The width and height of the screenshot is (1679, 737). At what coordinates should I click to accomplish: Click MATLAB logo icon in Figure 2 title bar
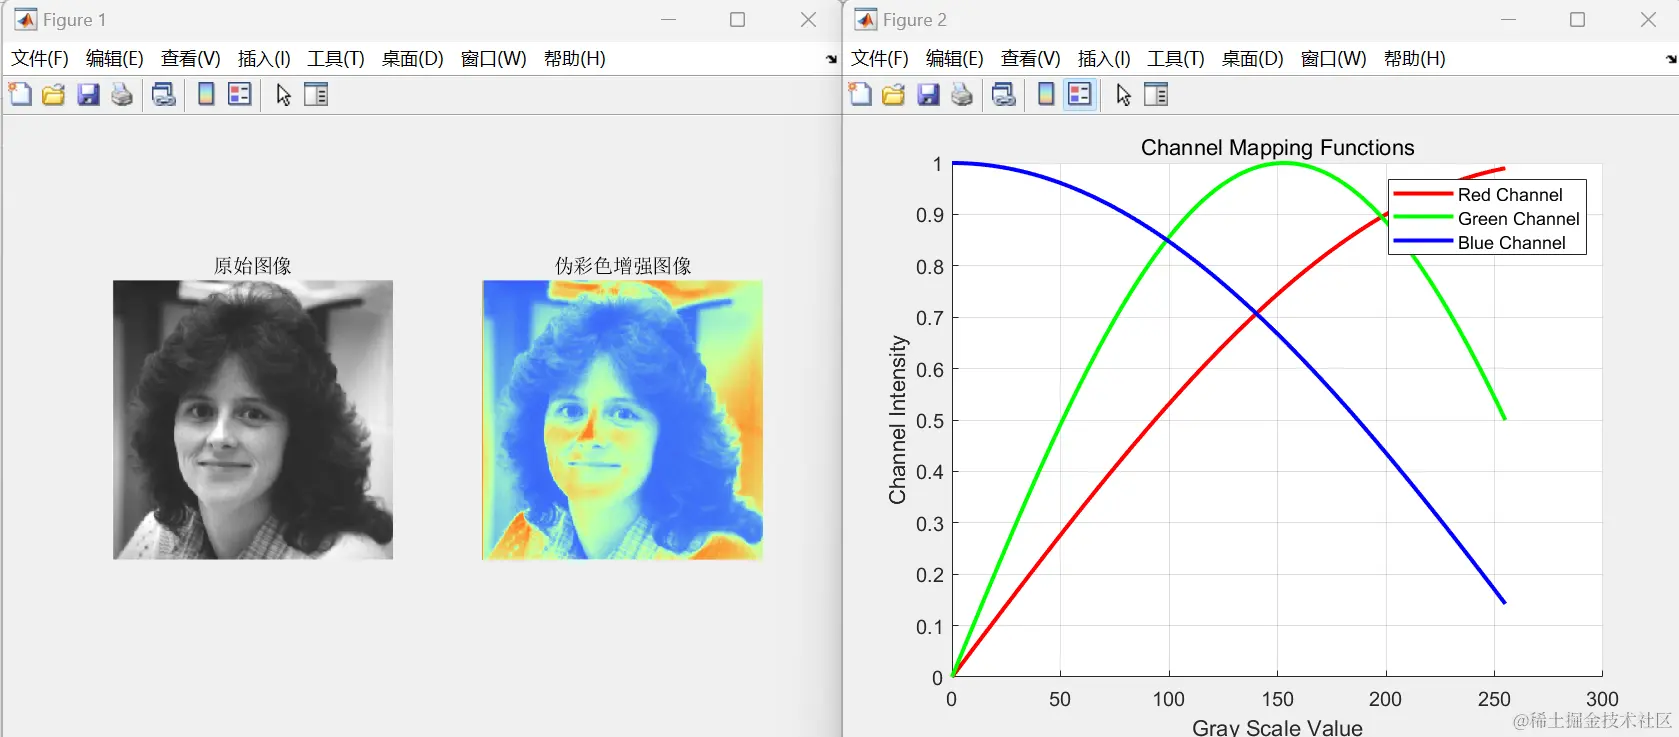865,20
